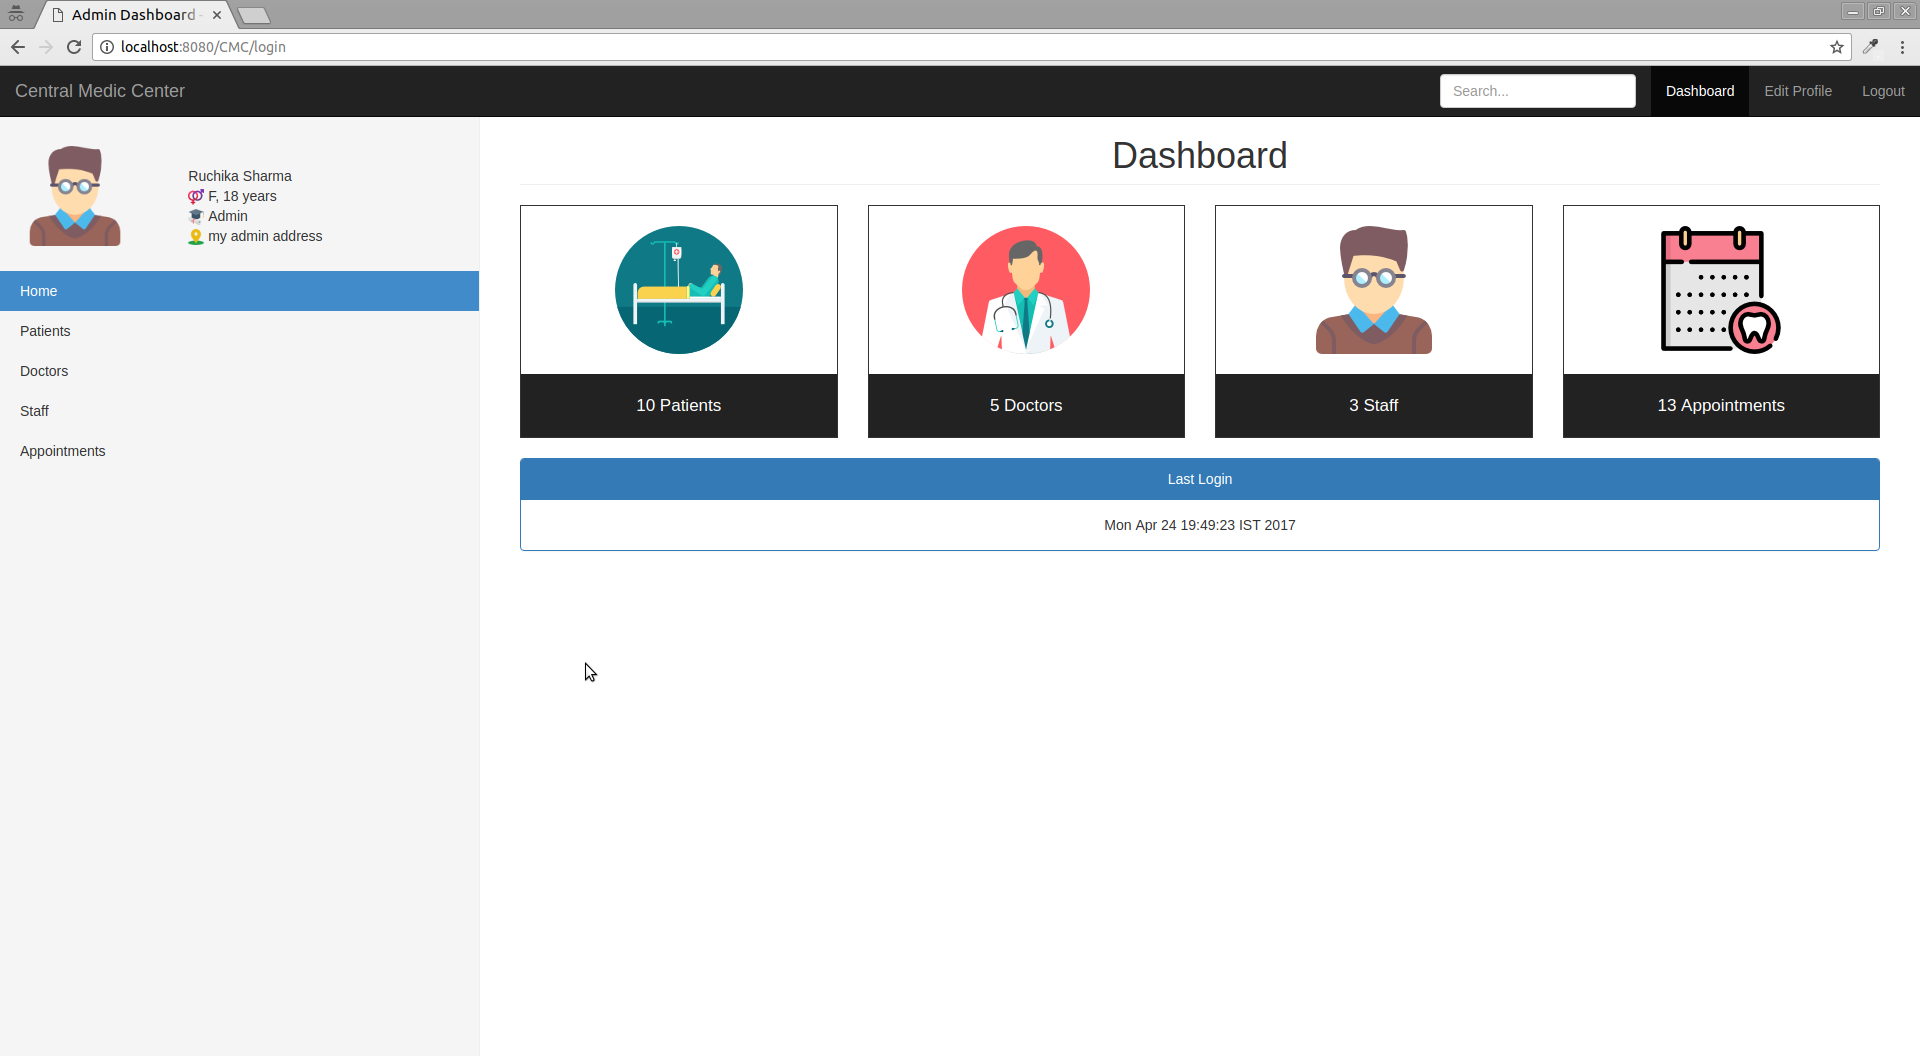The width and height of the screenshot is (1920, 1056).
Task: Reload the page using the refresh icon
Action: [74, 47]
